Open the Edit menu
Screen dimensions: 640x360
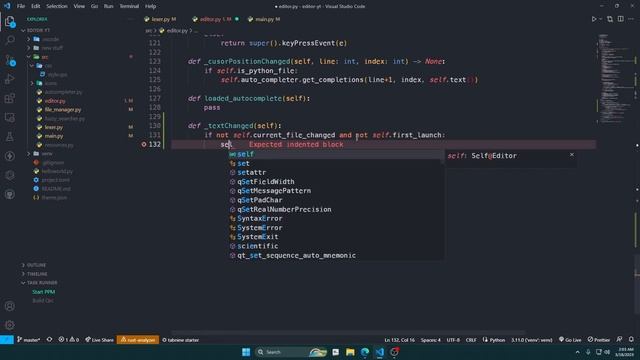tap(36, 6)
